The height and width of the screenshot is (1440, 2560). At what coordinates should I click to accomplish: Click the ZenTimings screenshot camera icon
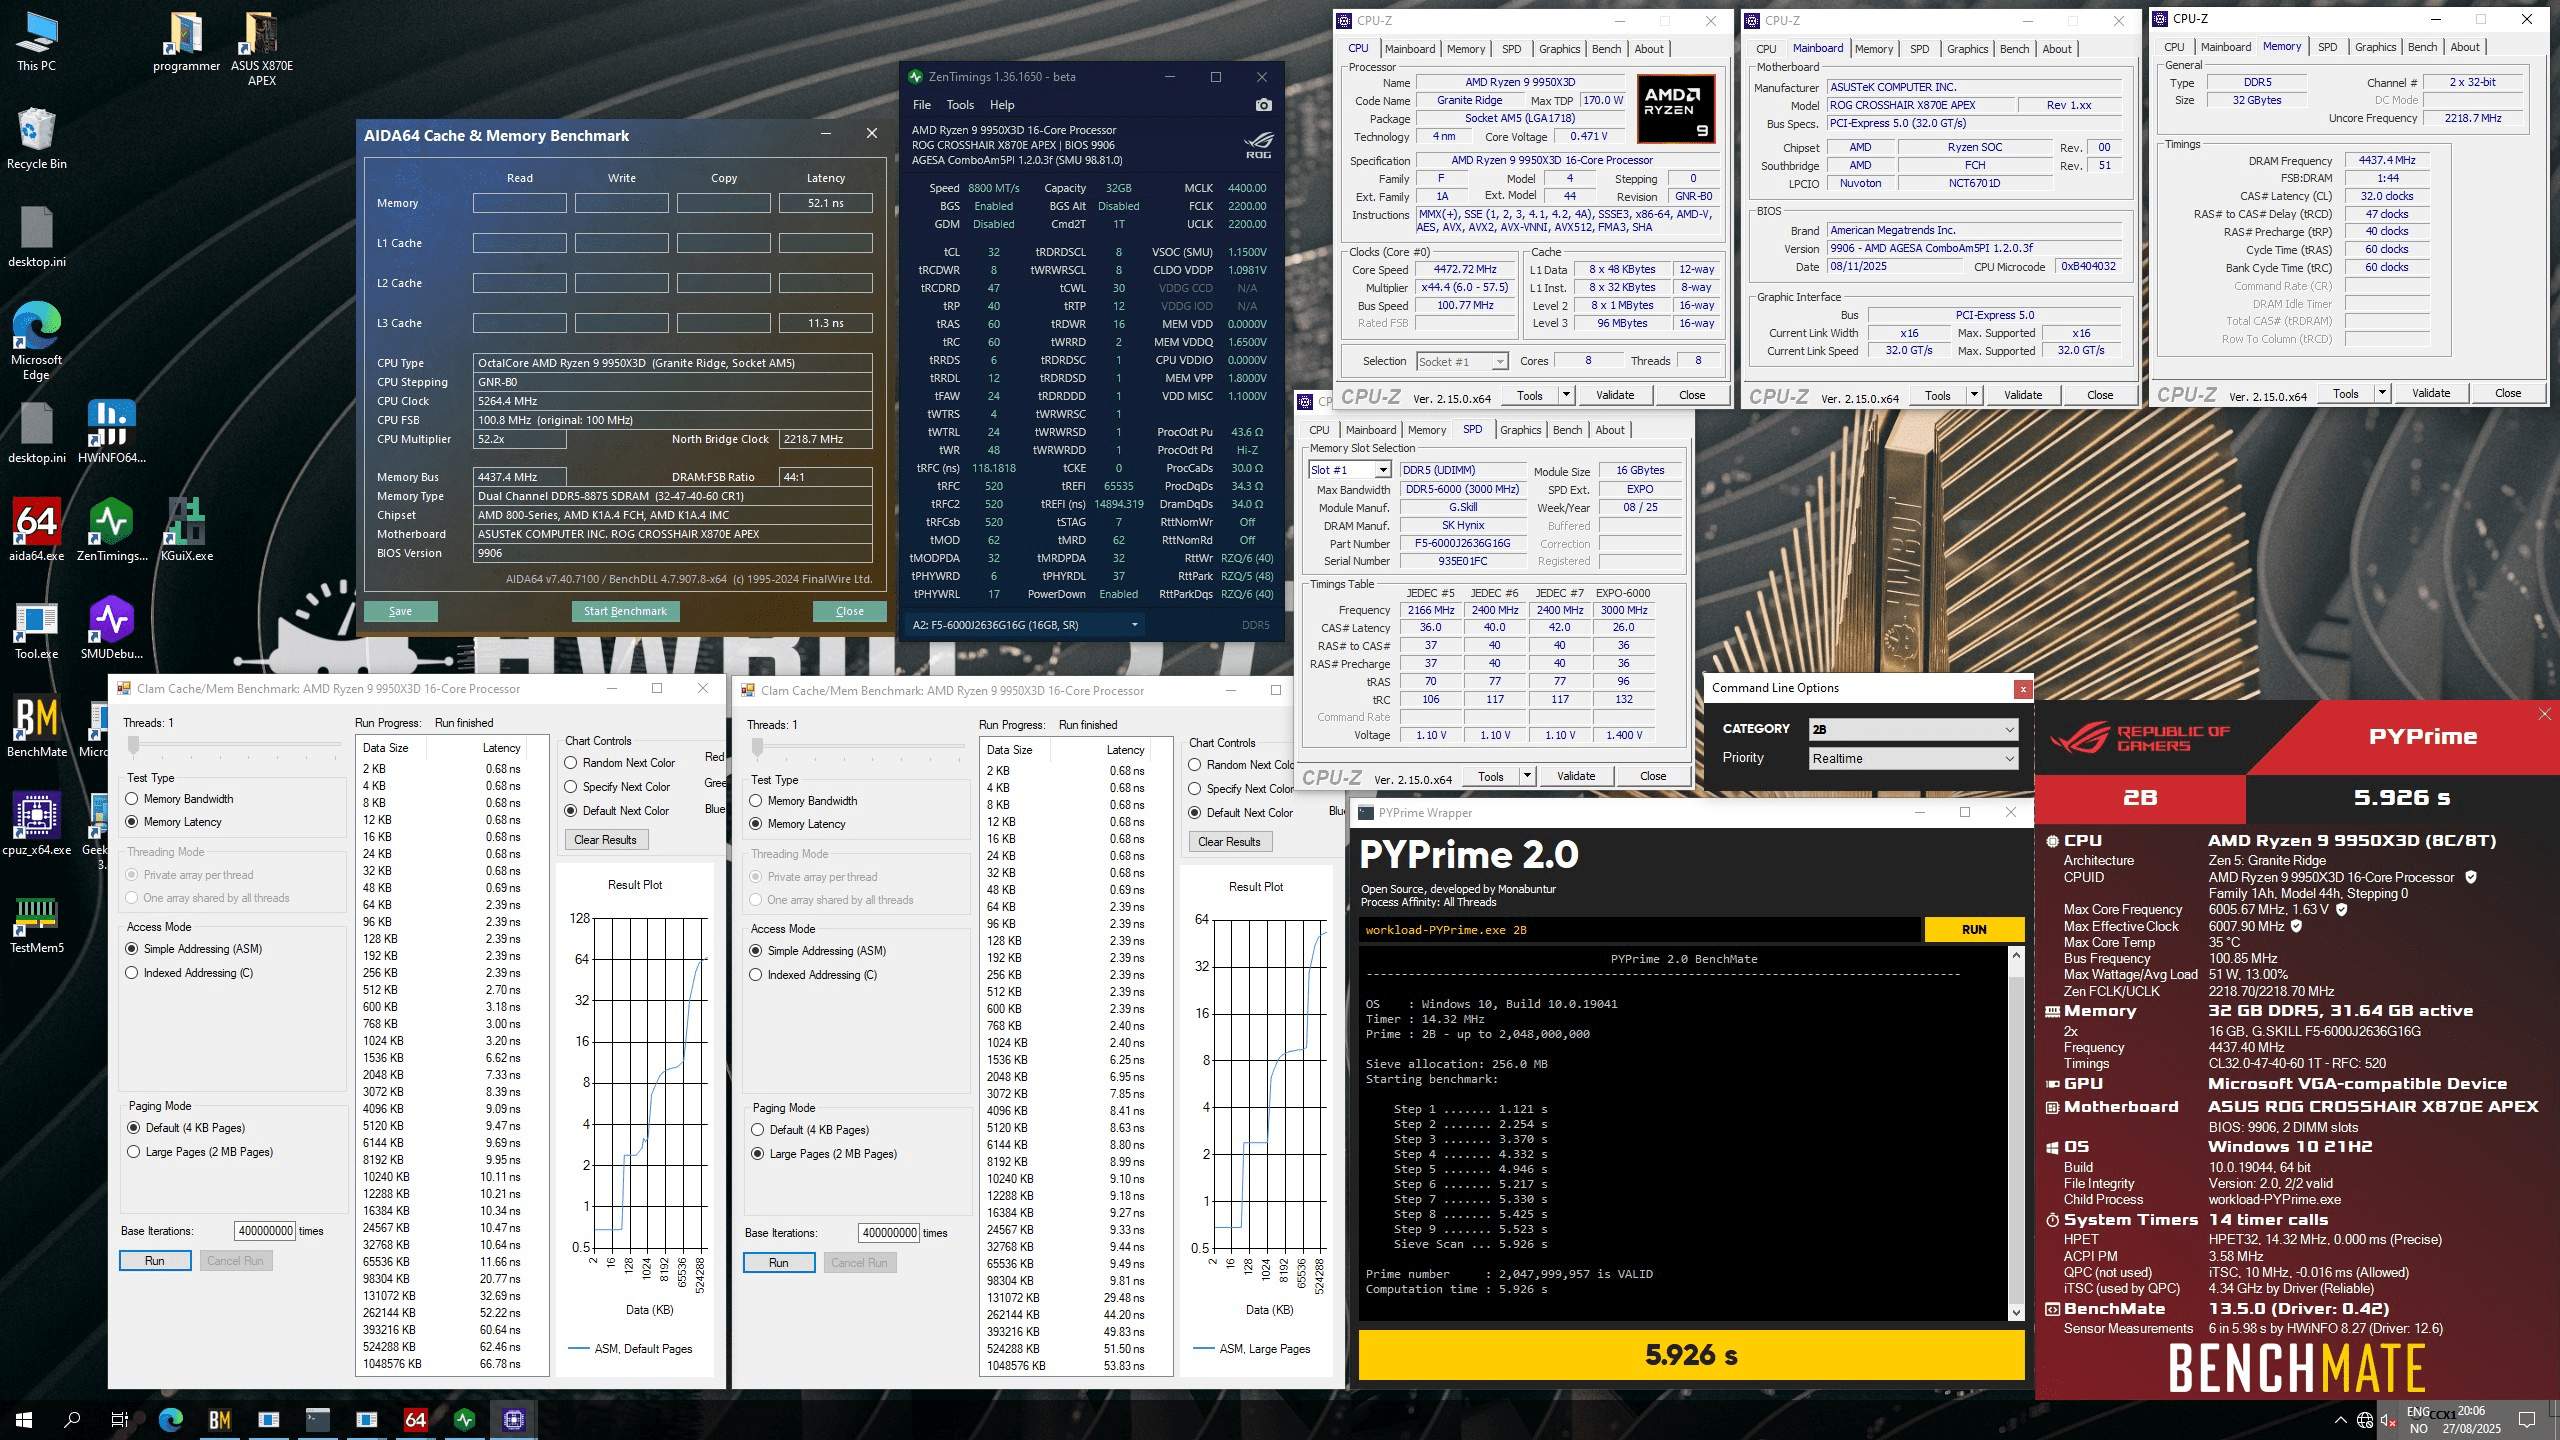coord(1263,105)
